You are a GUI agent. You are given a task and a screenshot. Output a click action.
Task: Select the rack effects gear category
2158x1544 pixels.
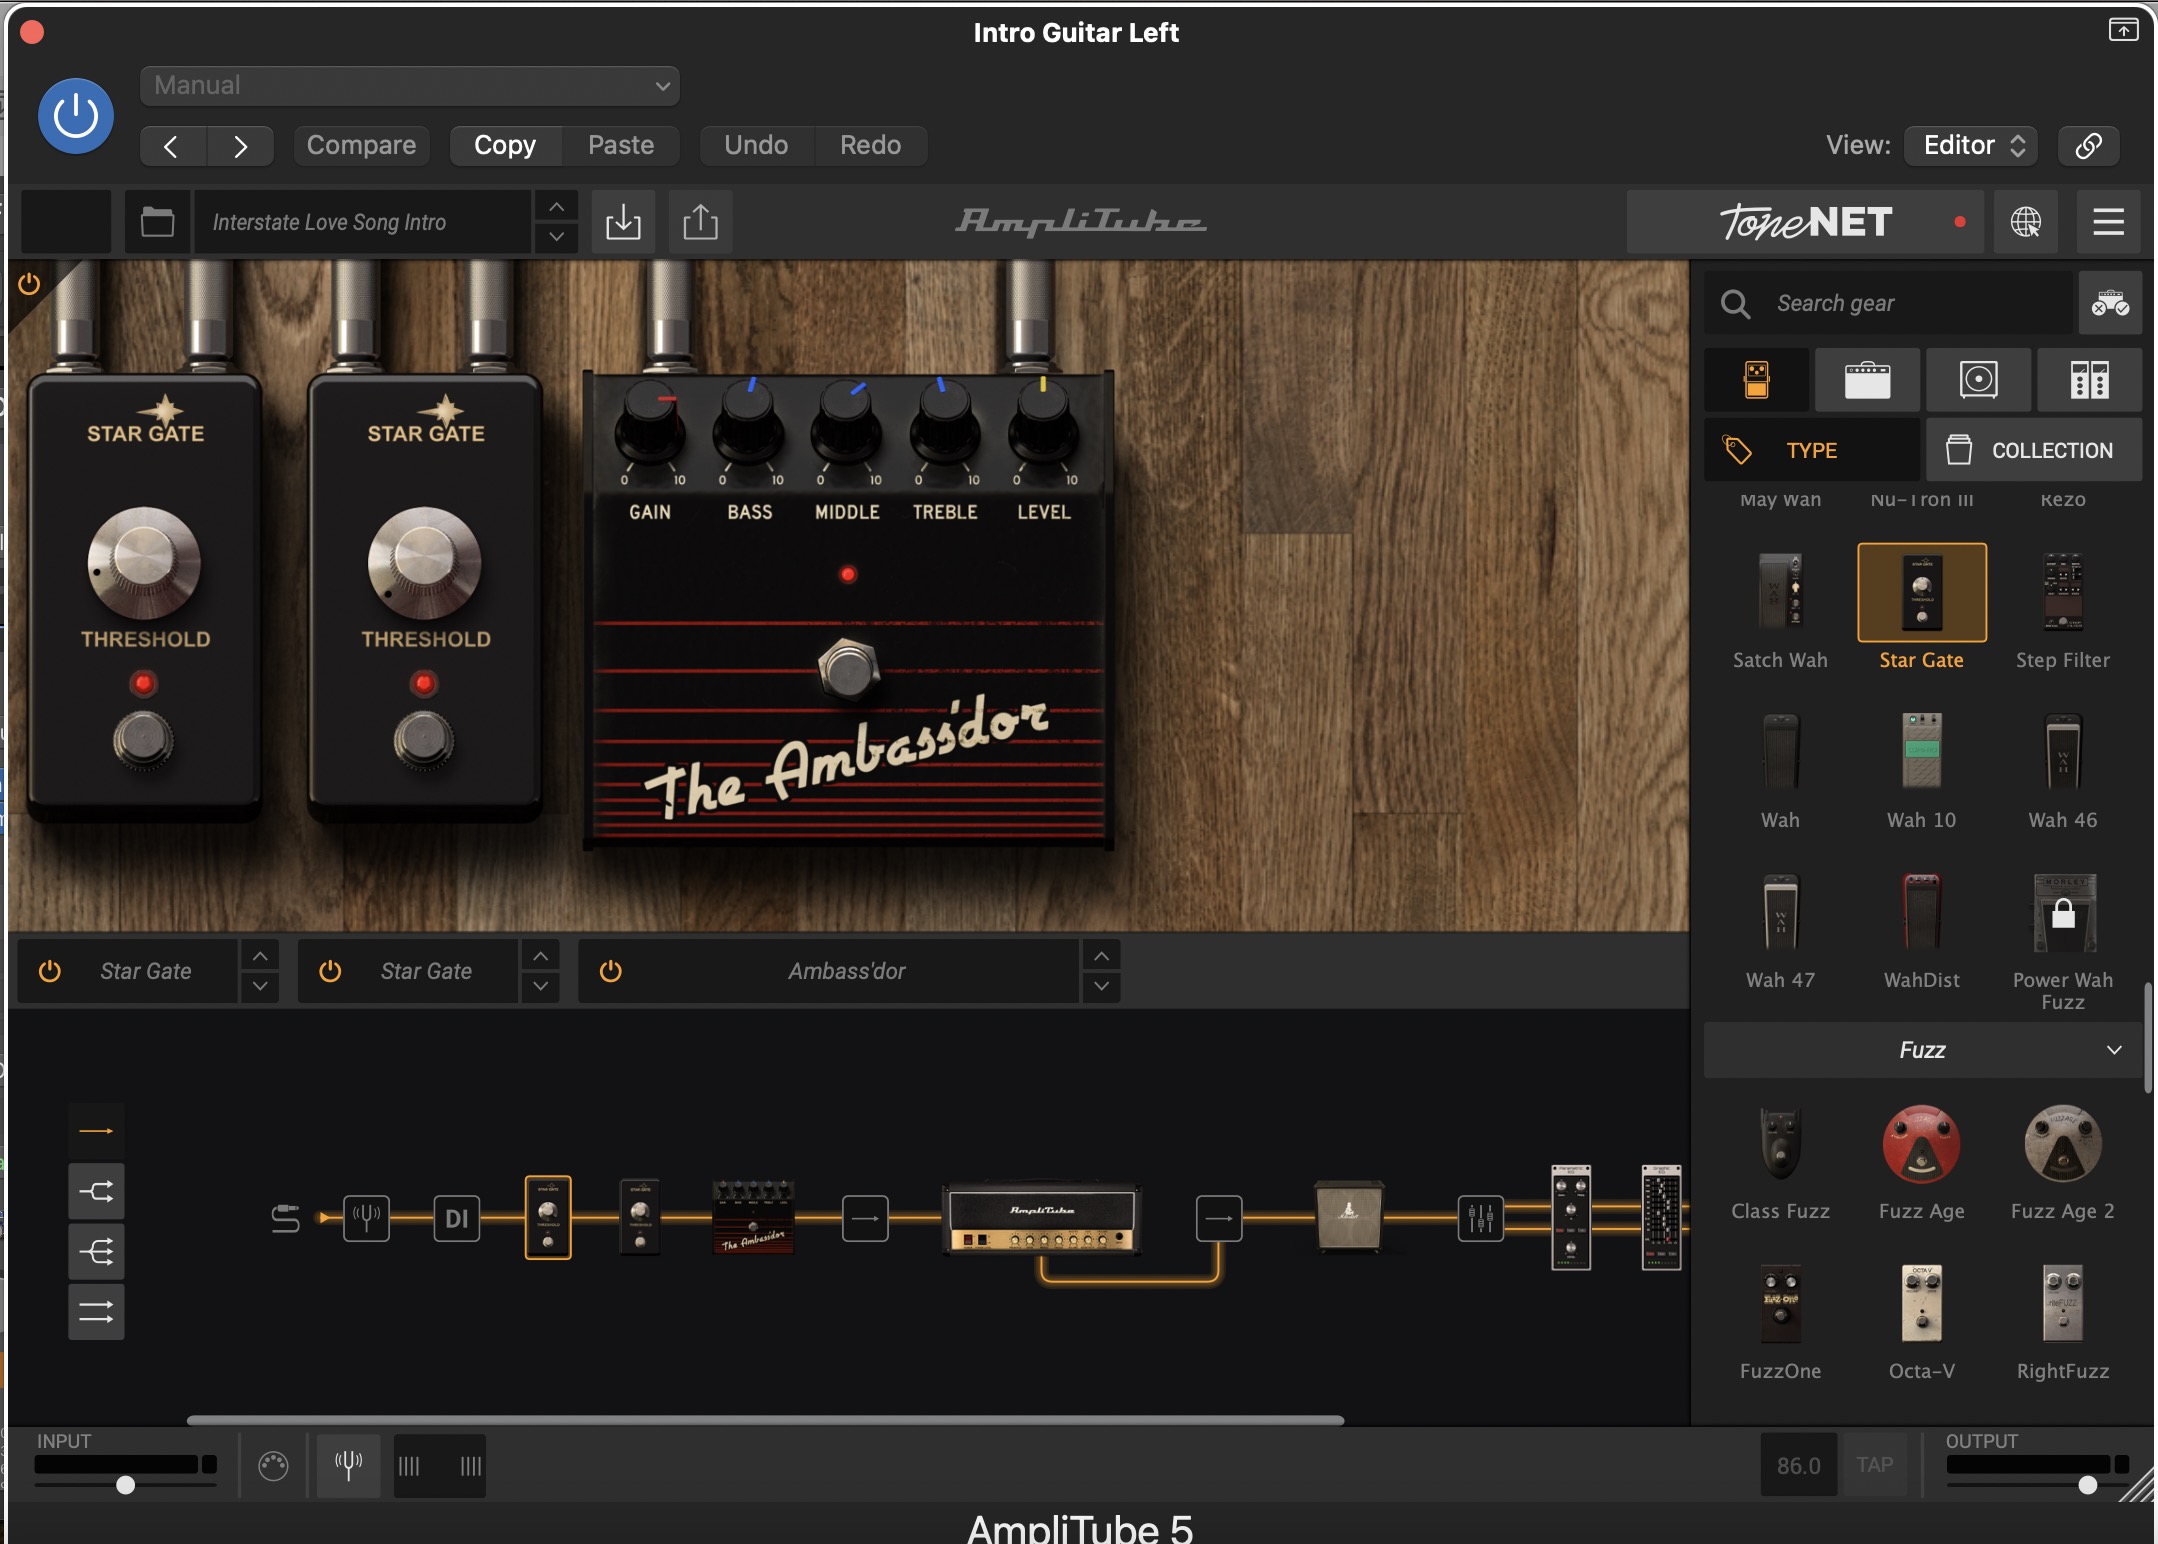point(2089,380)
